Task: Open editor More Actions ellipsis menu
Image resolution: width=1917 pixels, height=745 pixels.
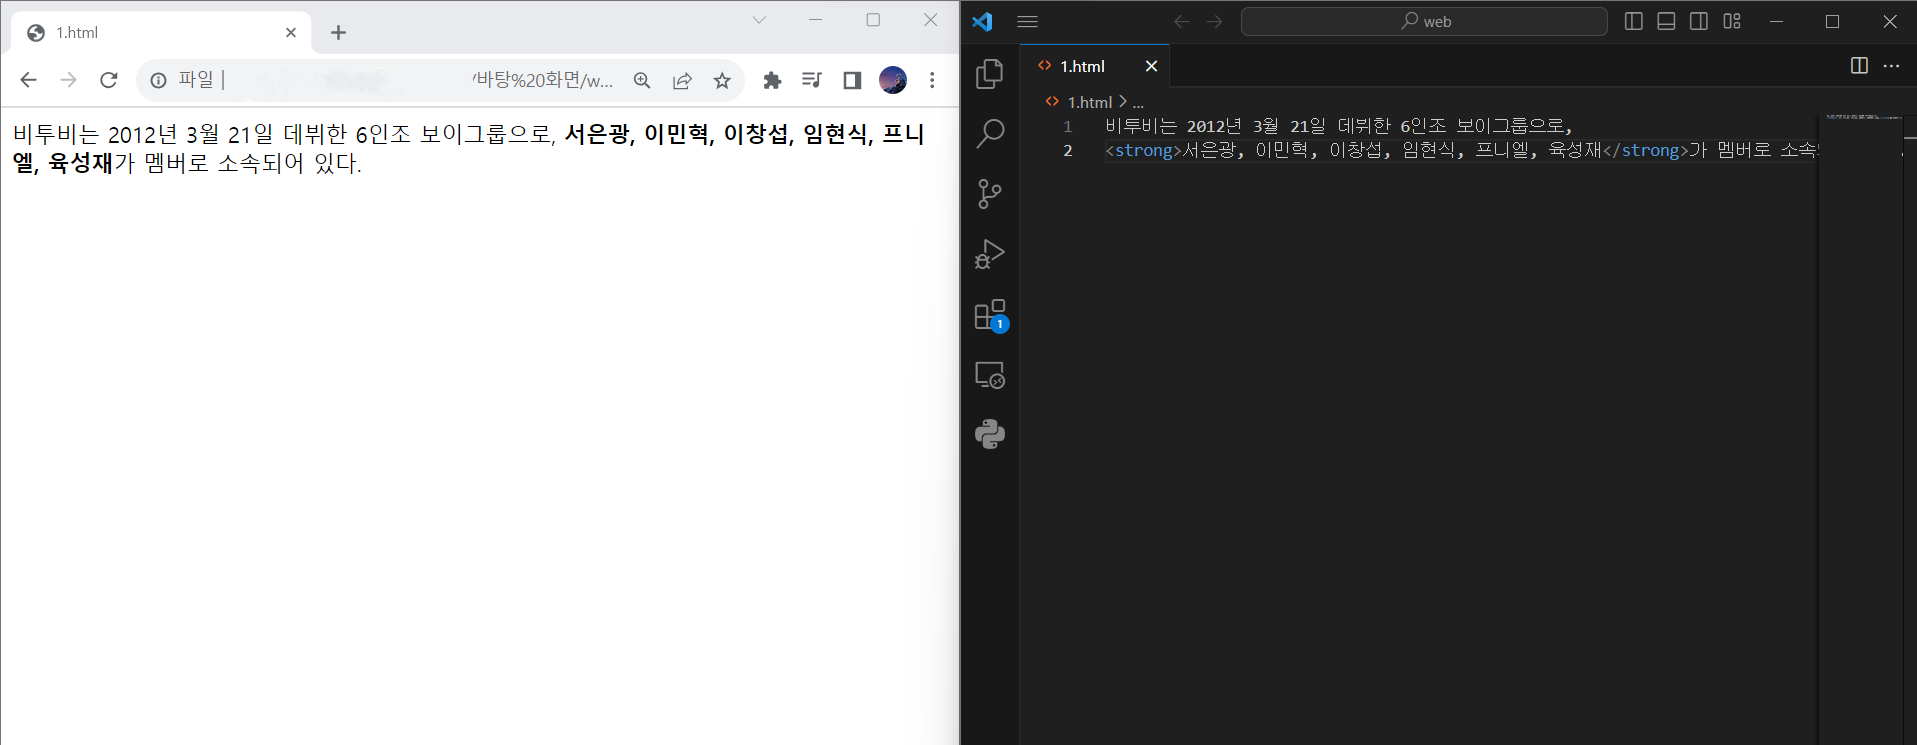Action: tap(1891, 66)
